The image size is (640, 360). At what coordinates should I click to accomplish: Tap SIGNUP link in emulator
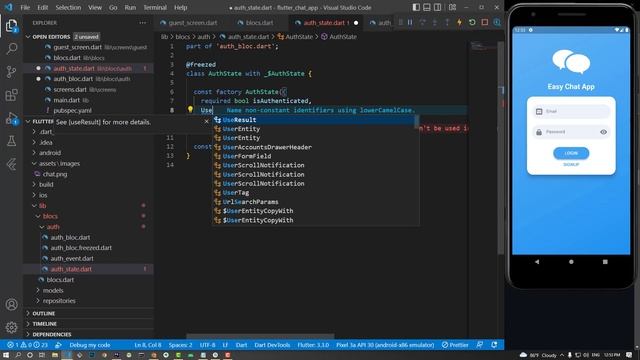(x=571, y=164)
